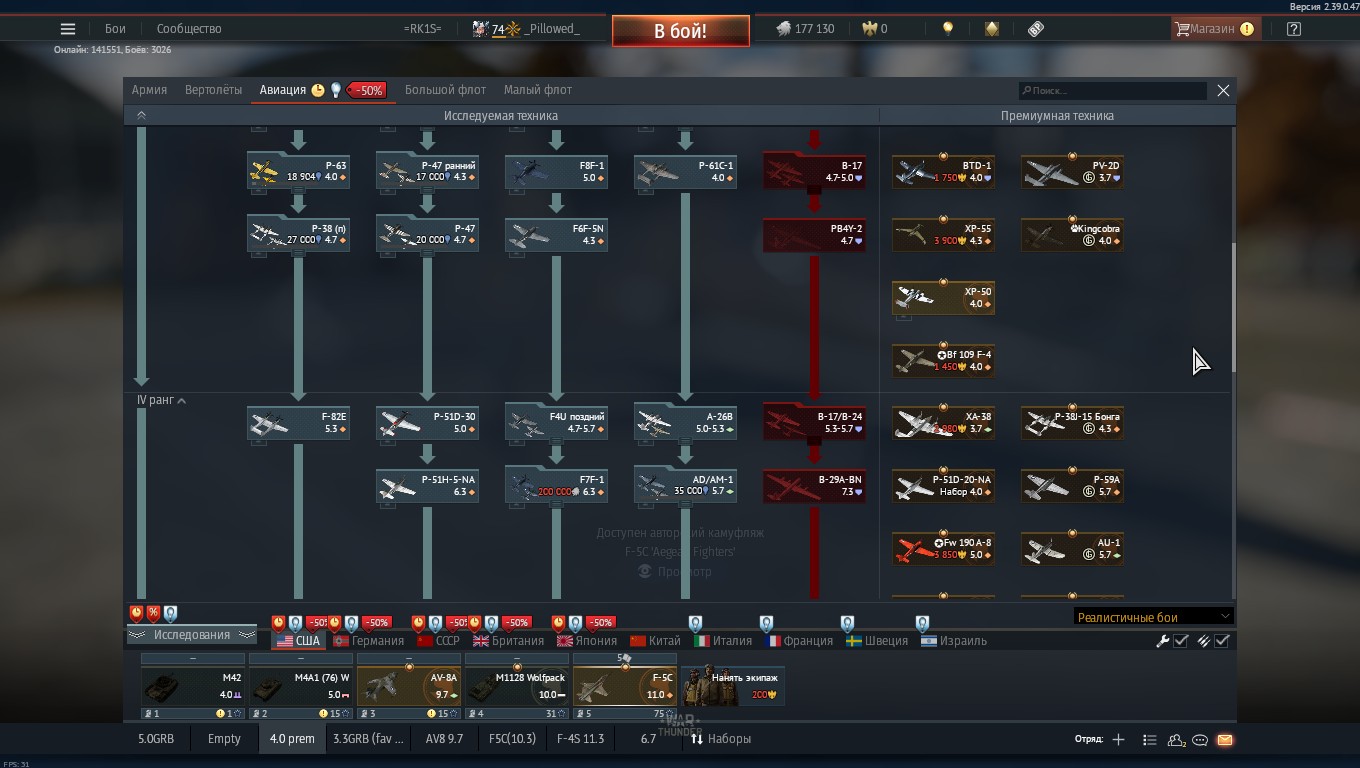Select the P-63 aircraft card
1360x768 pixels.
point(298,171)
